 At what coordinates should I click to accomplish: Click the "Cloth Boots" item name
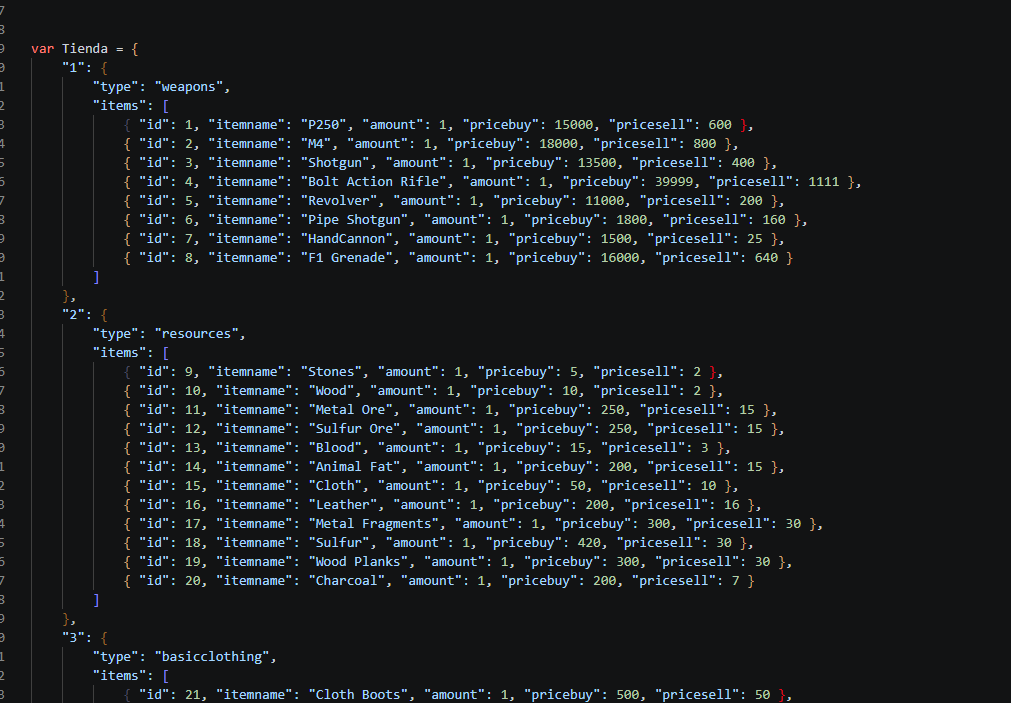click(x=358, y=694)
